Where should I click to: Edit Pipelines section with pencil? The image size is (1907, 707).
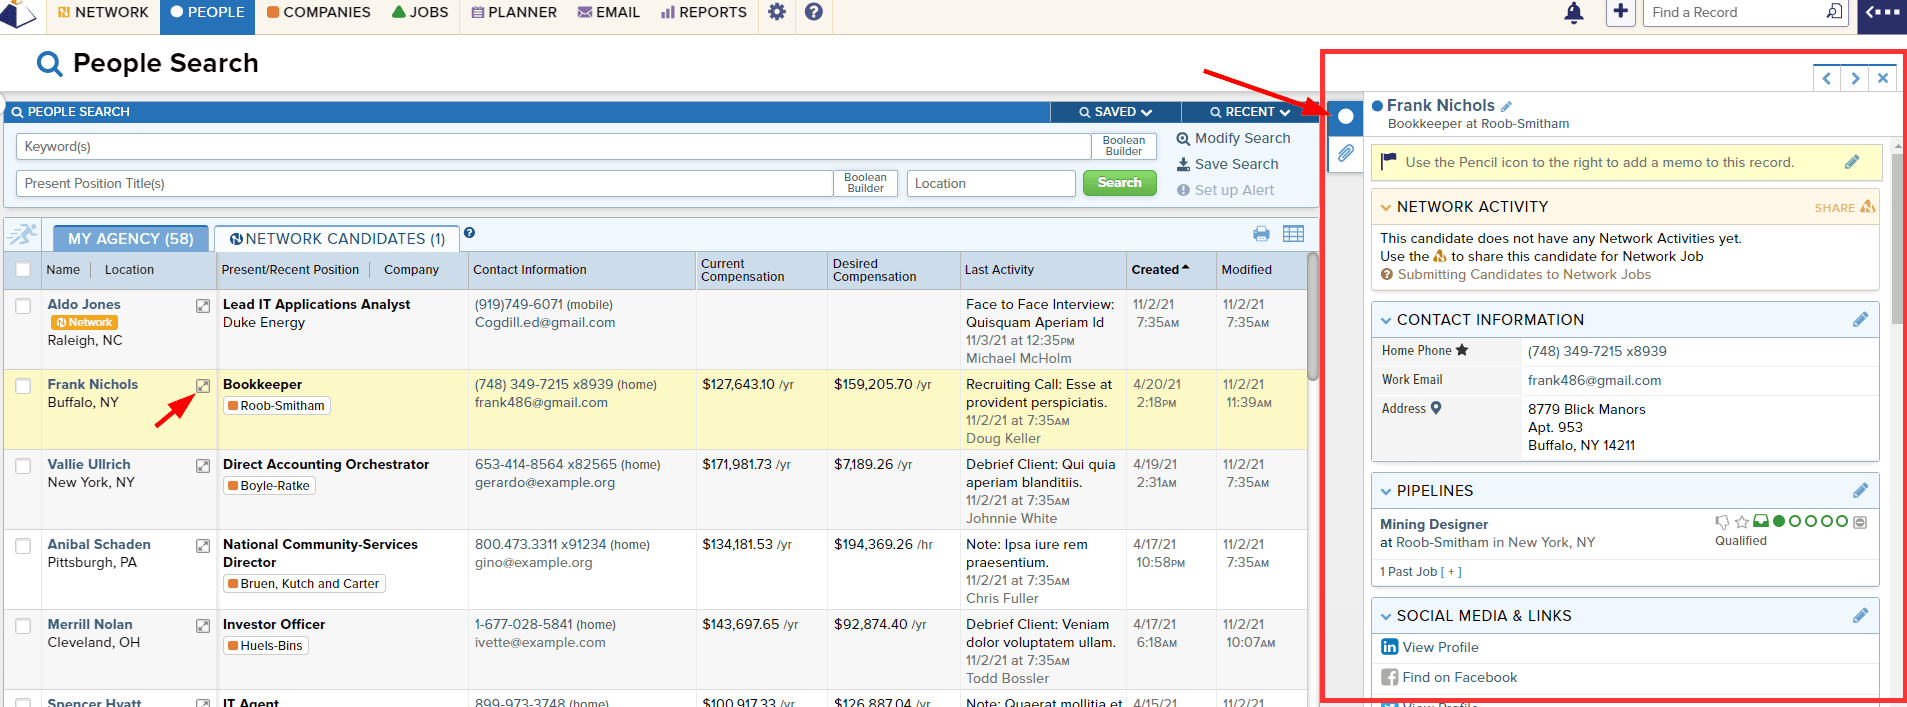(1860, 490)
